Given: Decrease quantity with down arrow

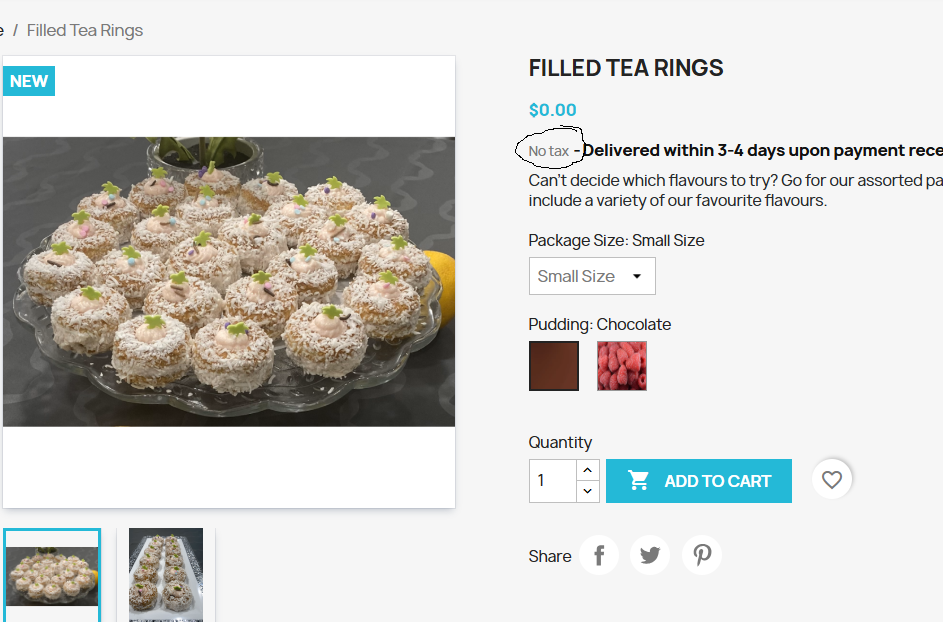Looking at the screenshot, I should click(x=588, y=491).
